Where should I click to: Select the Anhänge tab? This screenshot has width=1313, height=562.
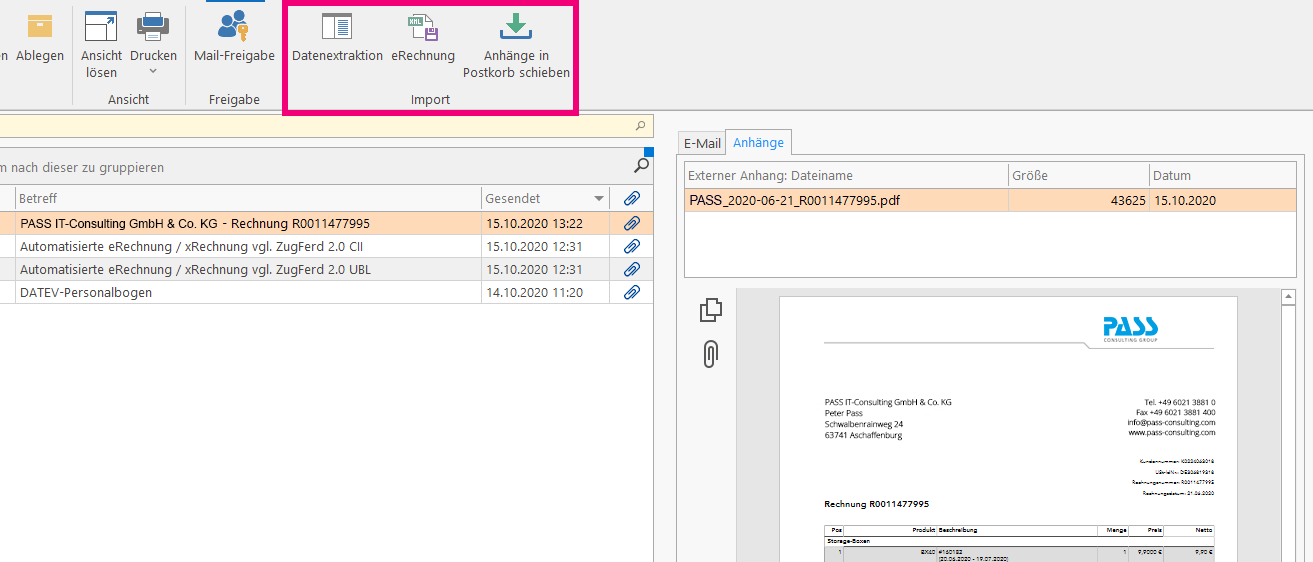click(758, 143)
